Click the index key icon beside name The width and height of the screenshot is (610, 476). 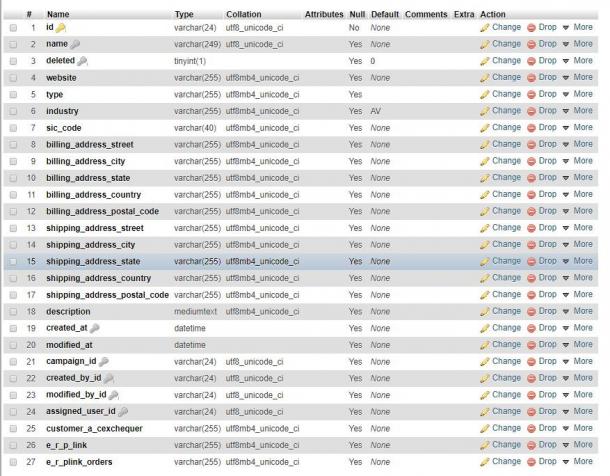click(x=75, y=44)
